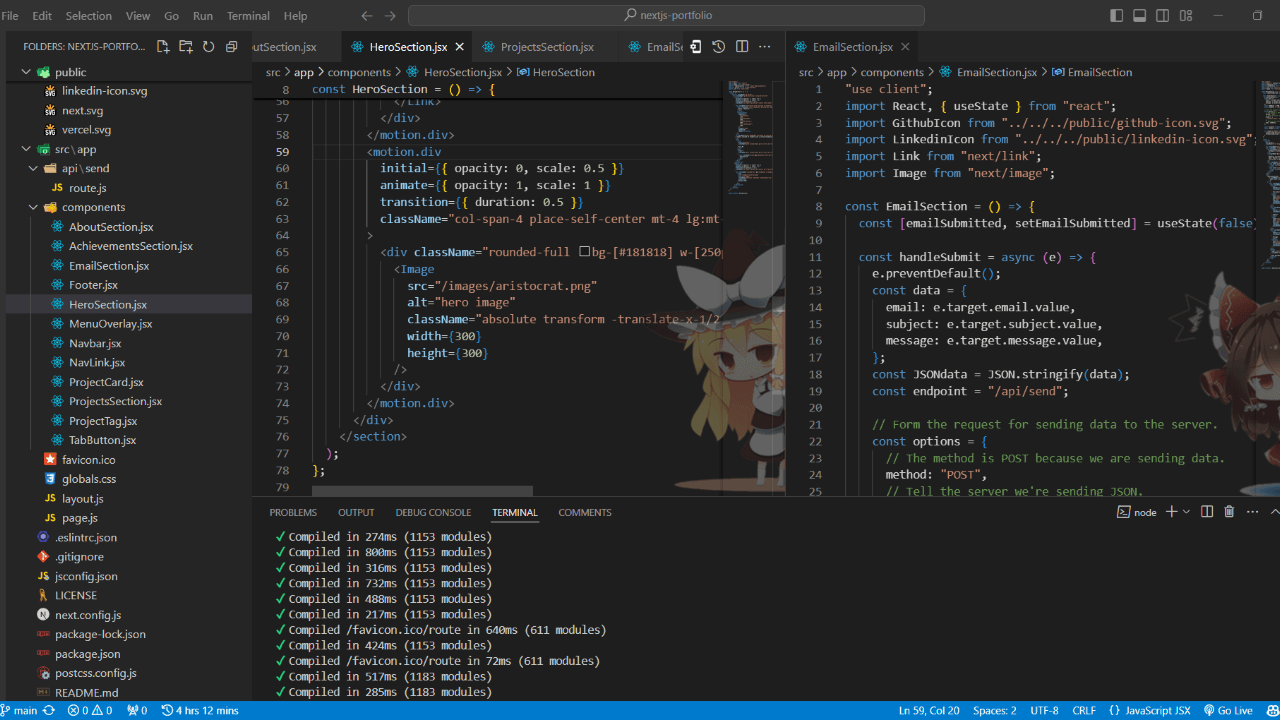Switch to the COMMENTS panel tab
This screenshot has width=1280, height=720.
pos(585,512)
